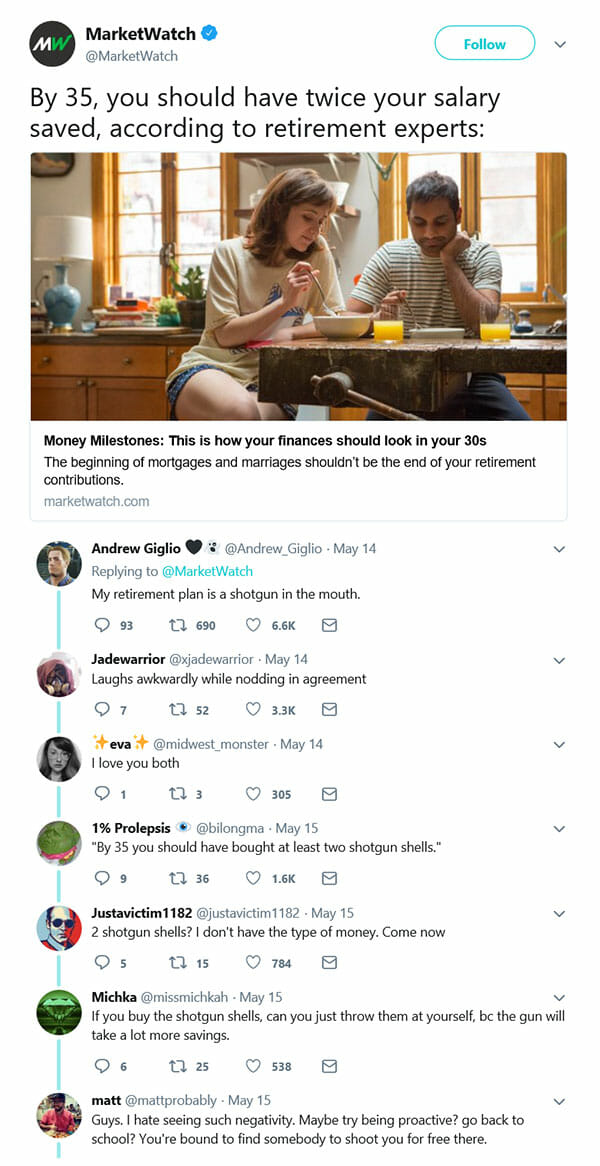Like Jadewarrior's tweet with 3.3K likes
The image size is (600, 1166).
pos(253,709)
